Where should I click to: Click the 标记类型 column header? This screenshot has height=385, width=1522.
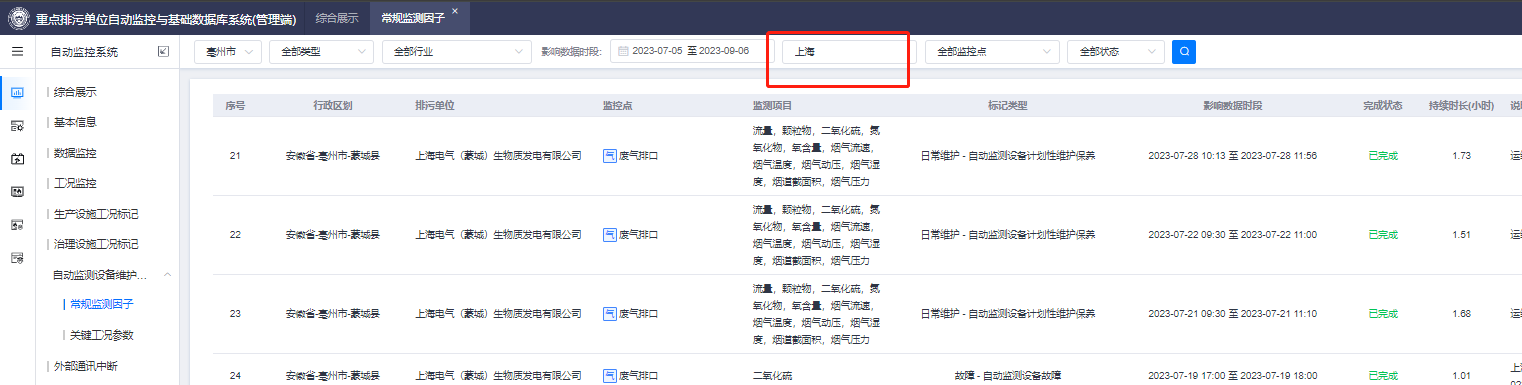point(1007,106)
